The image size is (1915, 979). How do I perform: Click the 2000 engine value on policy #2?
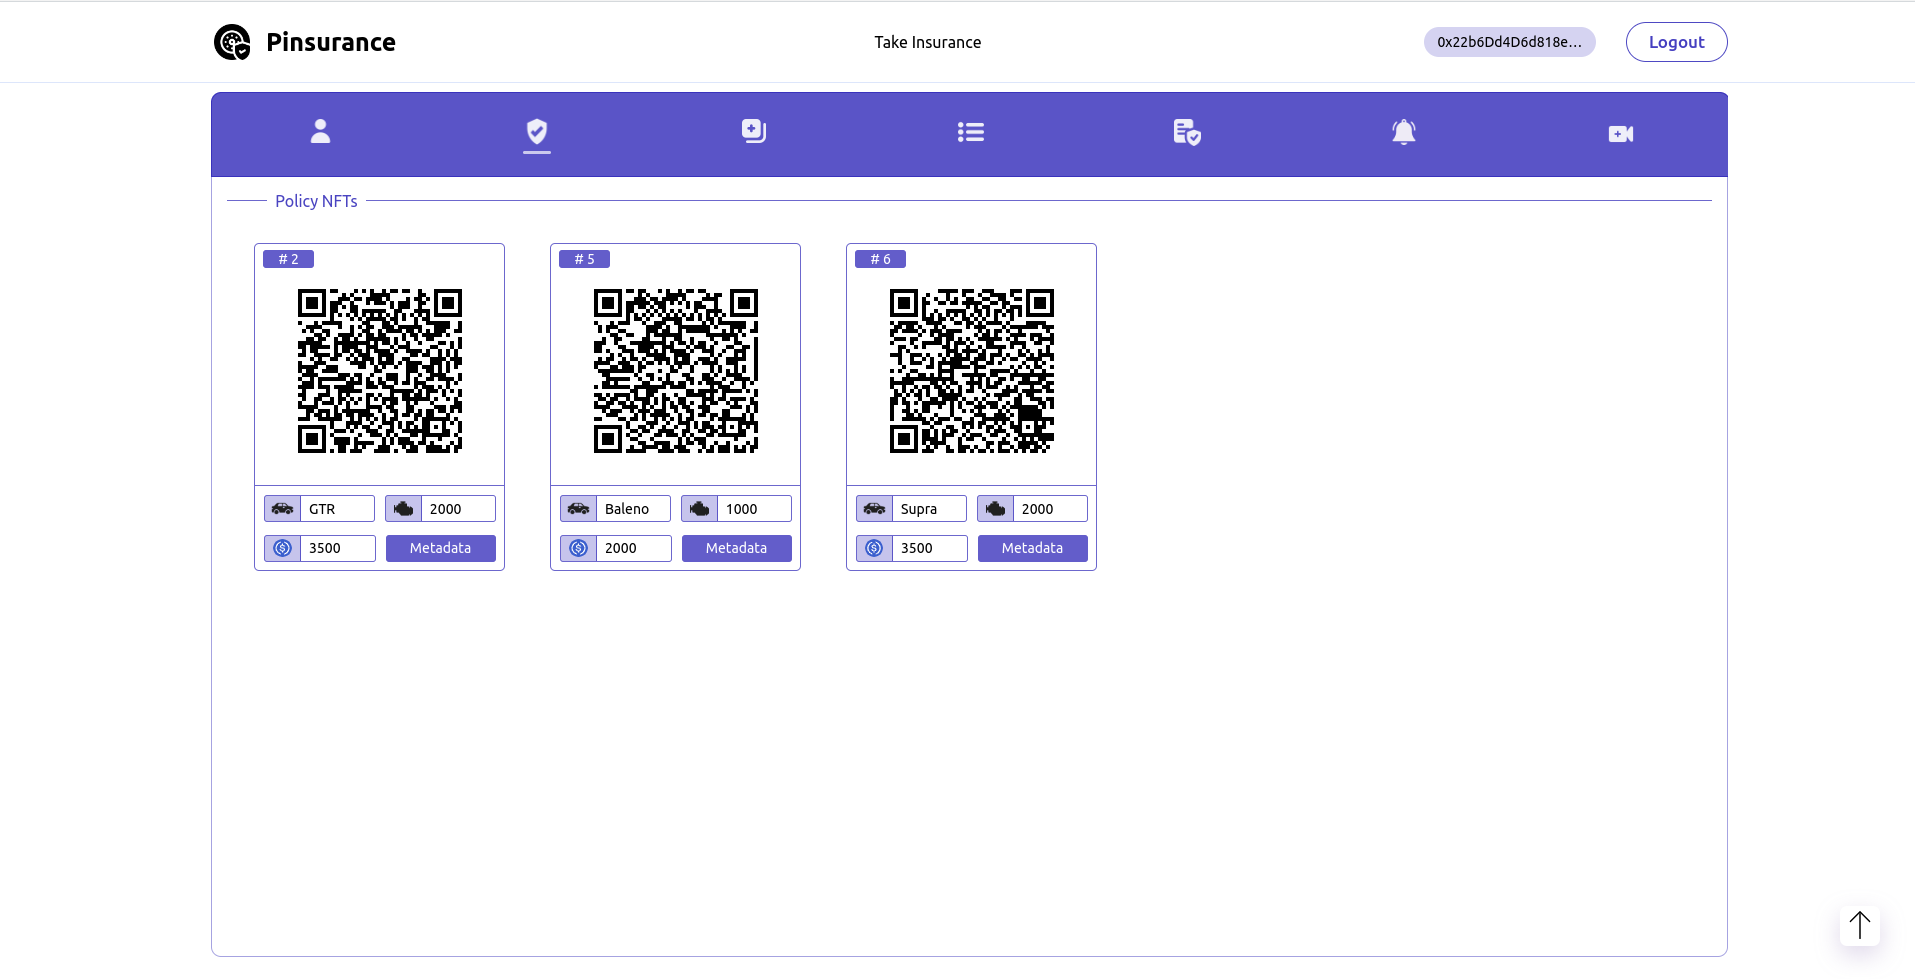tap(459, 509)
